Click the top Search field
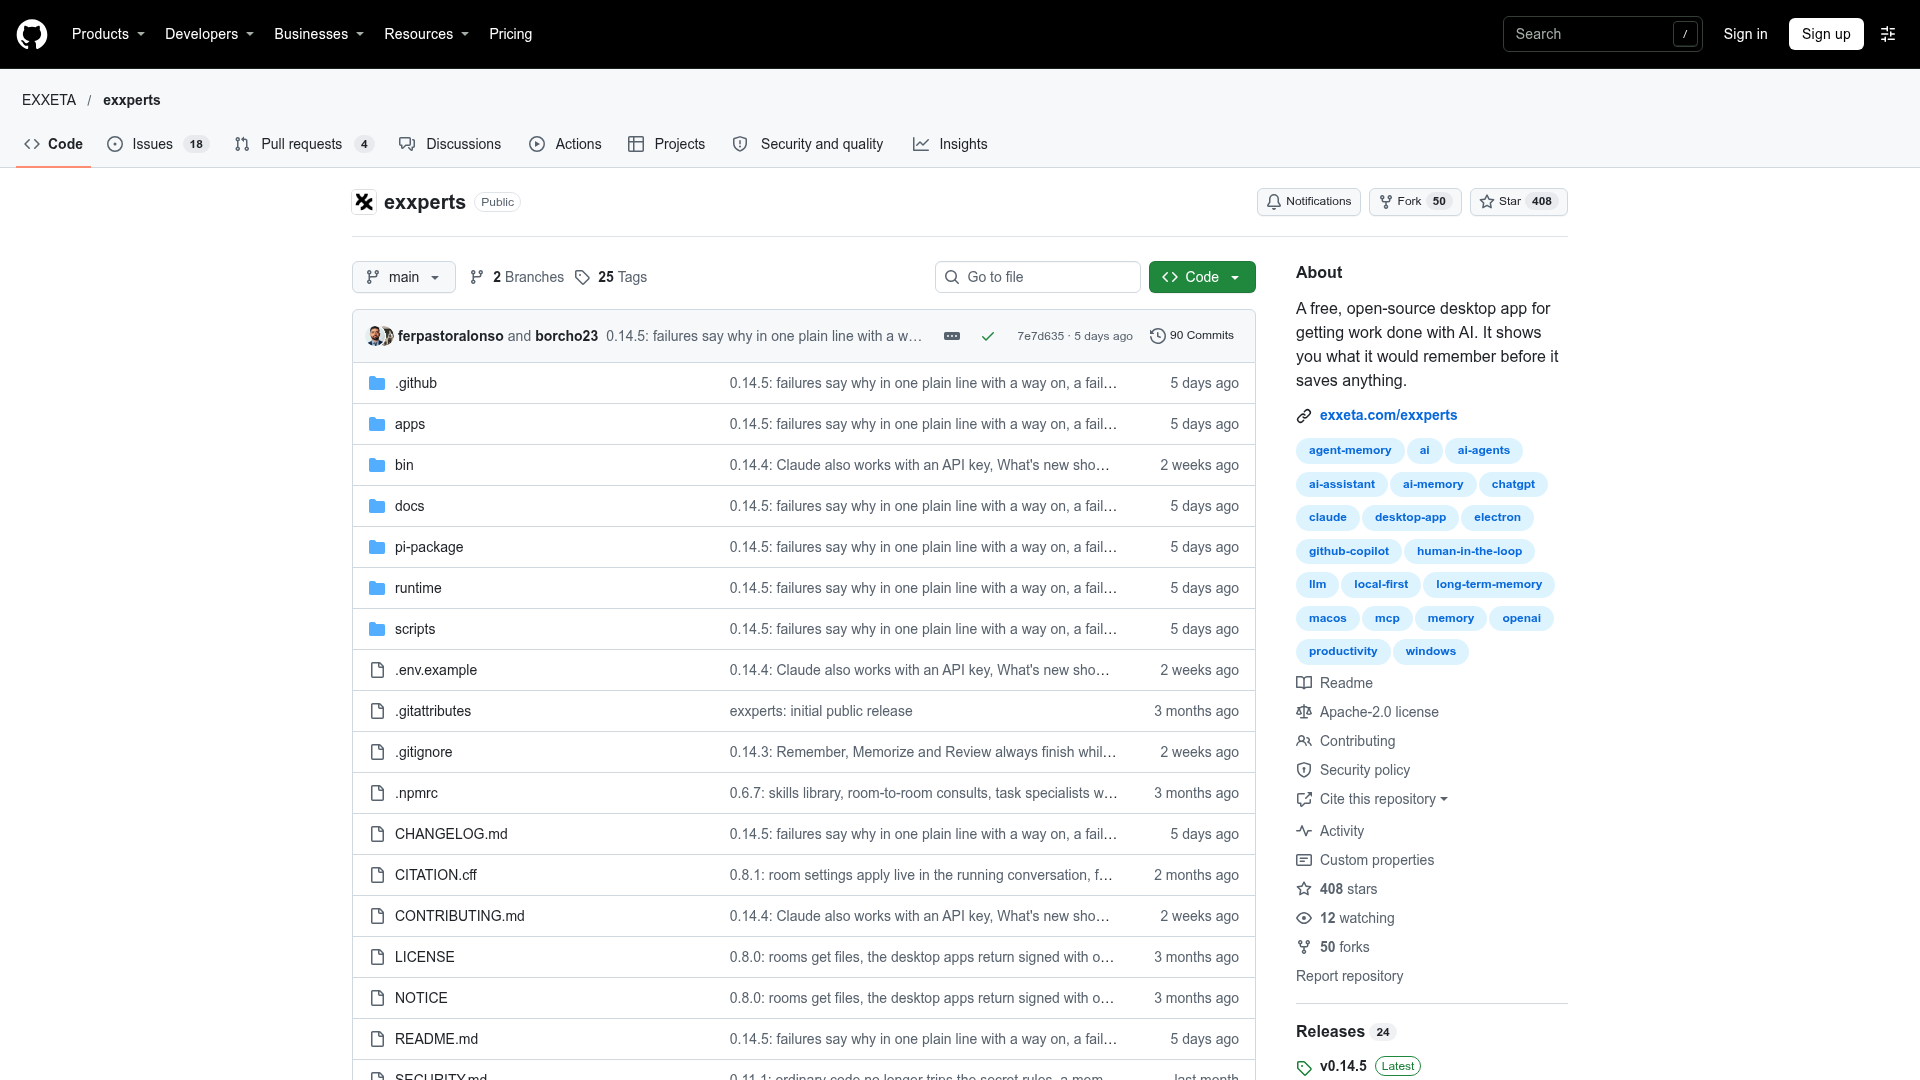 (1602, 34)
